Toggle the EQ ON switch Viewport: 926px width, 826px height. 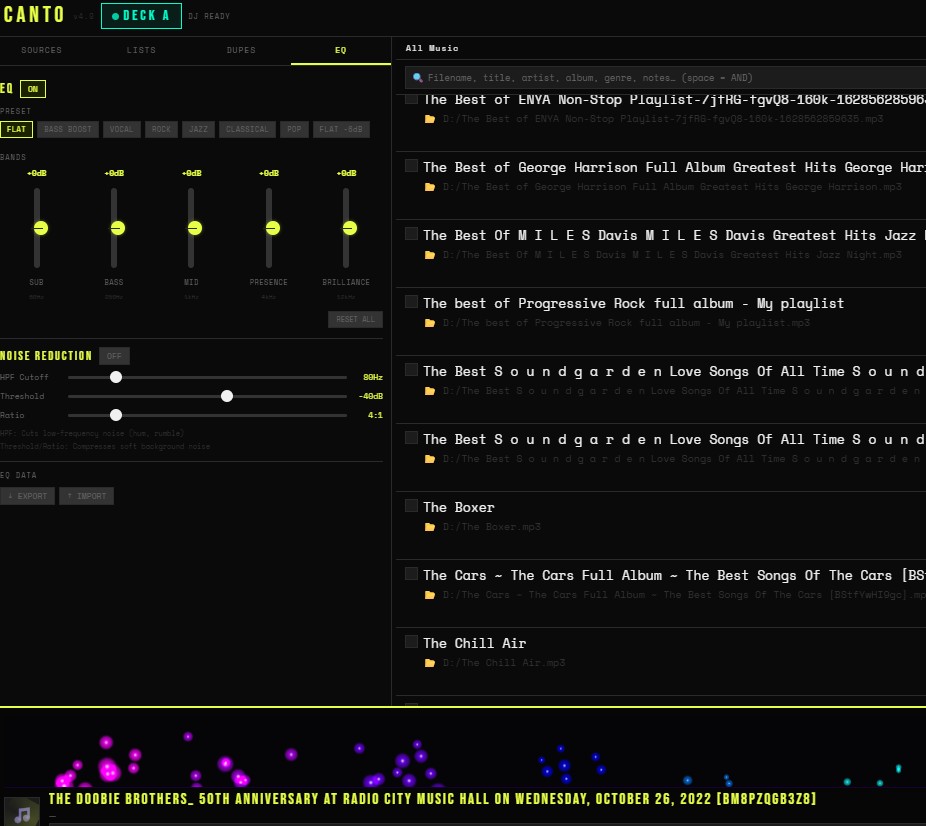pos(32,89)
